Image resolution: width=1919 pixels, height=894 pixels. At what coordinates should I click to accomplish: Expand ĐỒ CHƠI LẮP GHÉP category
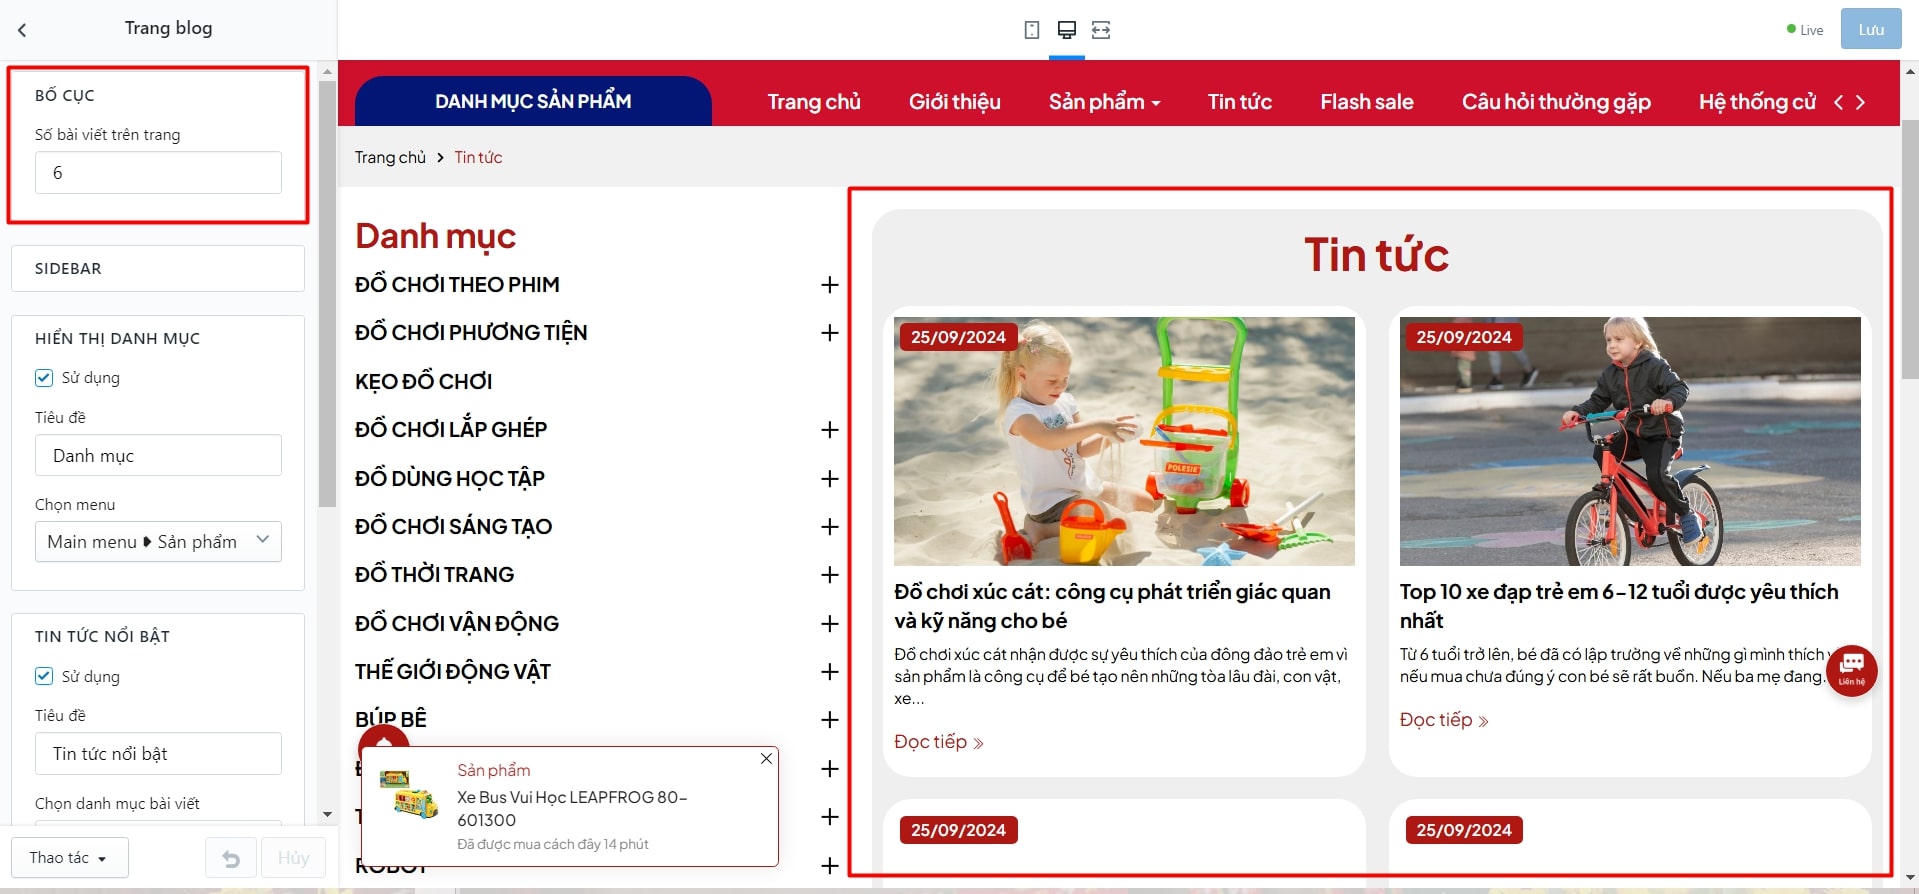click(829, 430)
